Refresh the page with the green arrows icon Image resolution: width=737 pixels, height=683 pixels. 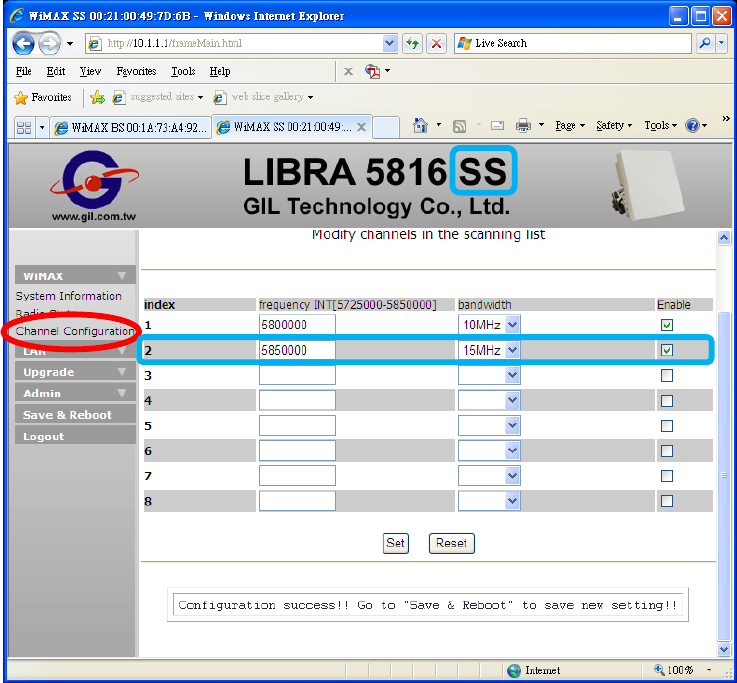click(x=412, y=44)
